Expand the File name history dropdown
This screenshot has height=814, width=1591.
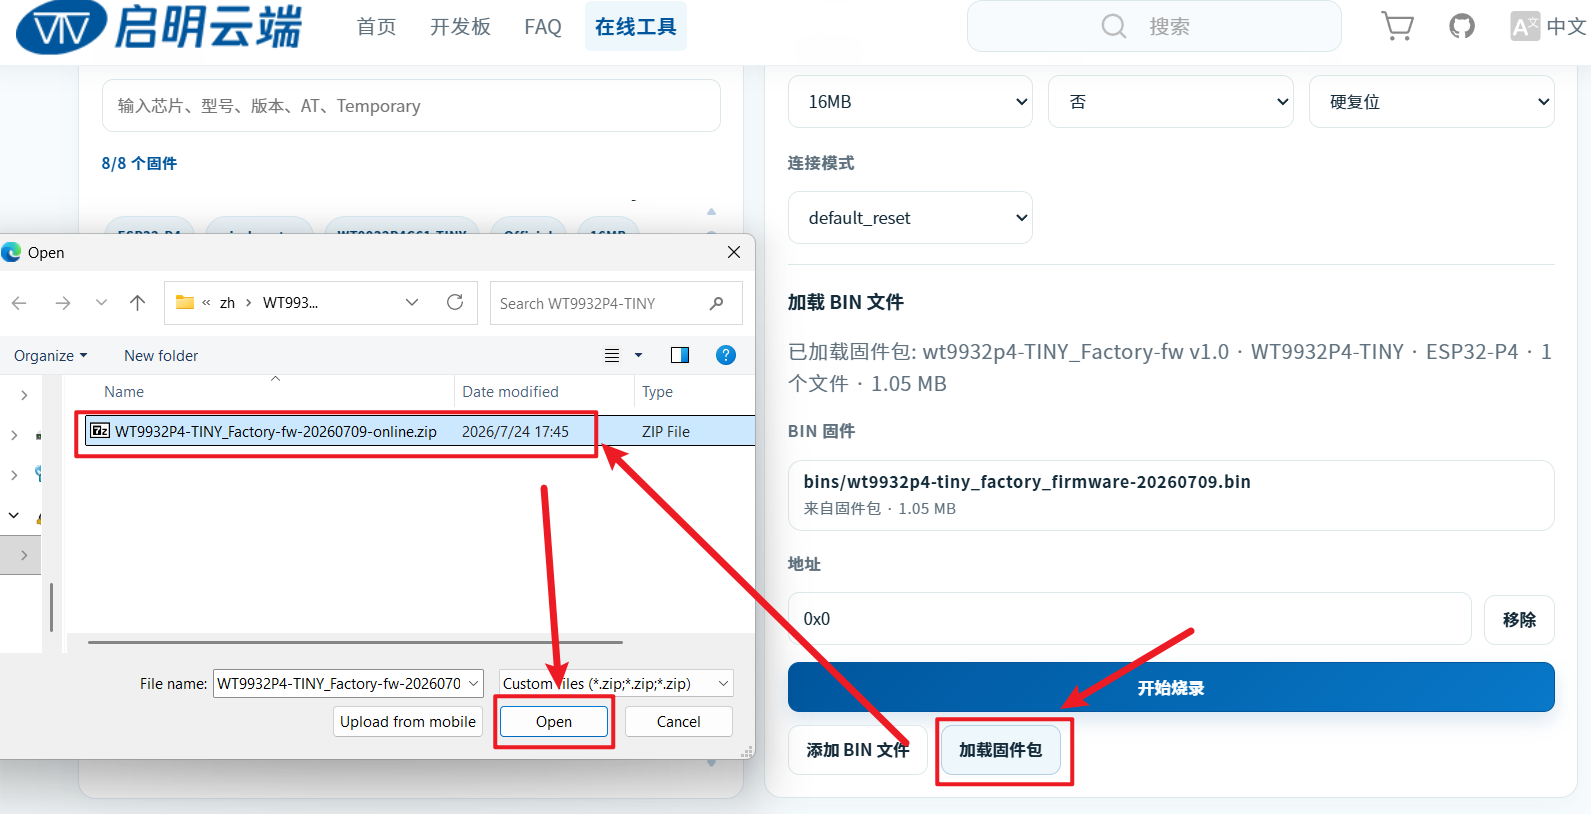[x=473, y=684]
